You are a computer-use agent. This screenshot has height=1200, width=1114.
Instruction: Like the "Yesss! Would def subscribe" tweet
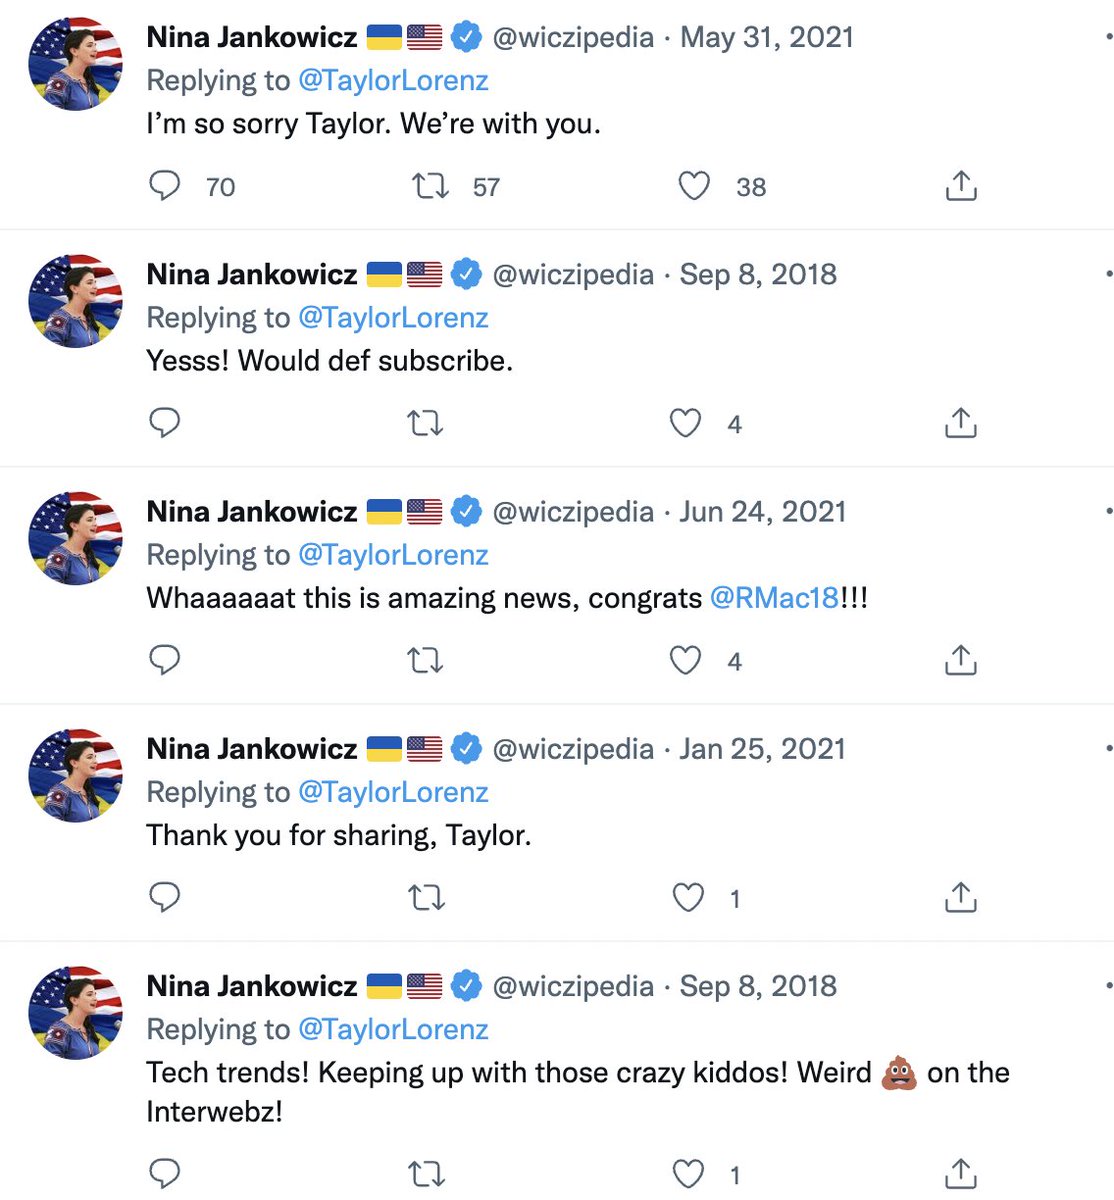click(685, 423)
